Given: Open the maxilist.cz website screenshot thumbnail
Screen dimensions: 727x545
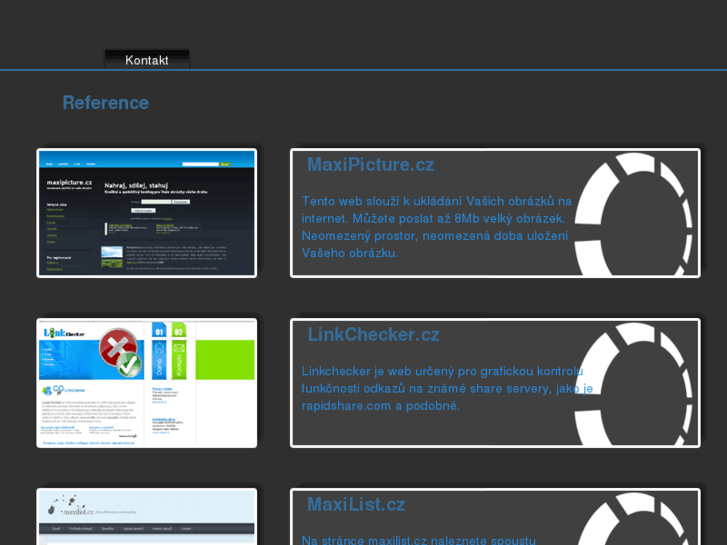Looking at the screenshot, I should [x=147, y=516].
